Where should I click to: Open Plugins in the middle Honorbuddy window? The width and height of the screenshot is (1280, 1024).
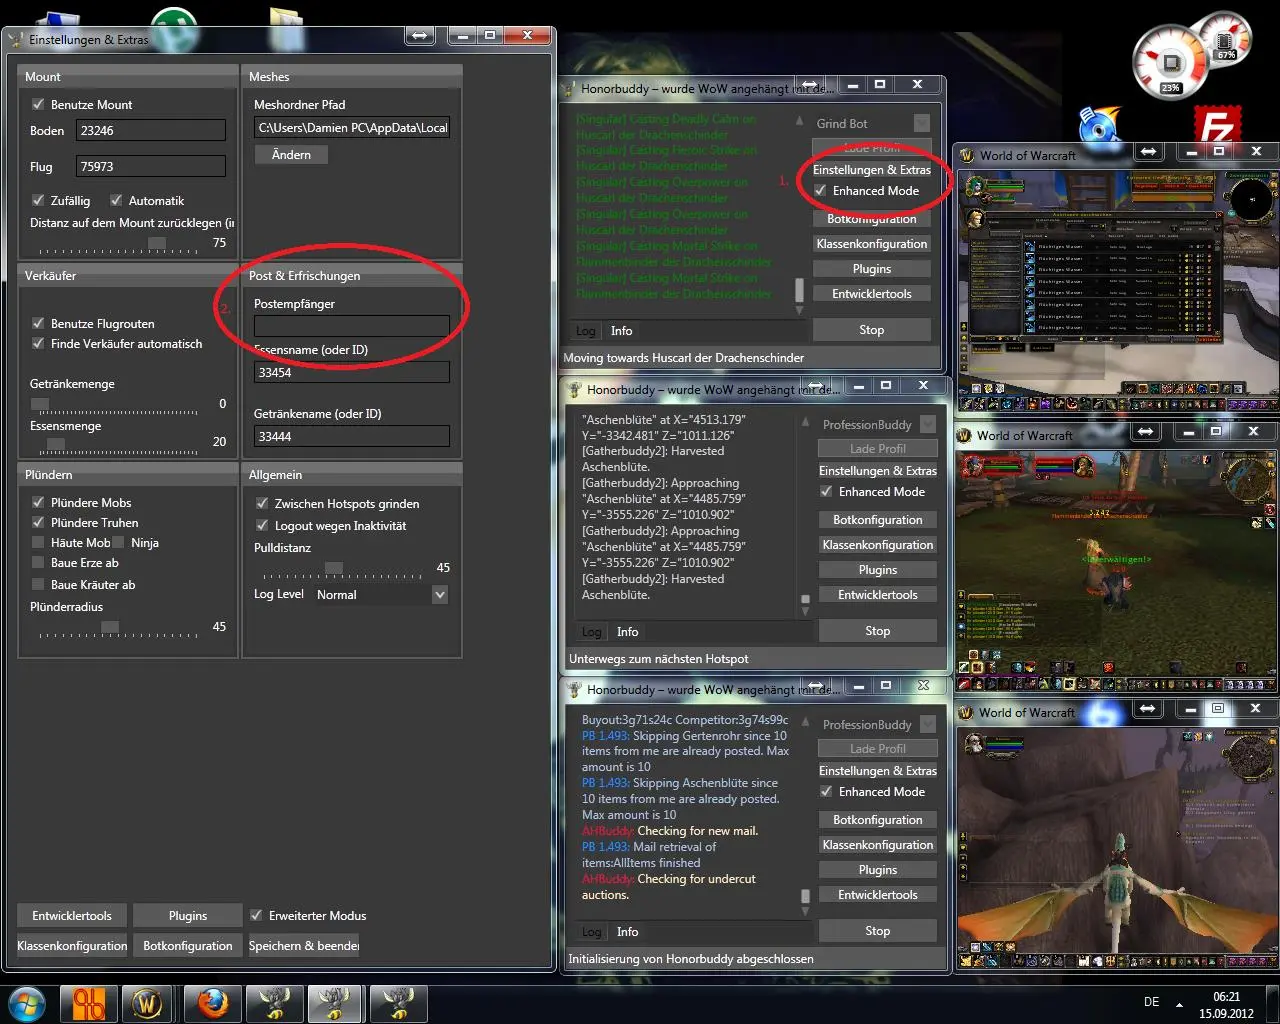878,570
